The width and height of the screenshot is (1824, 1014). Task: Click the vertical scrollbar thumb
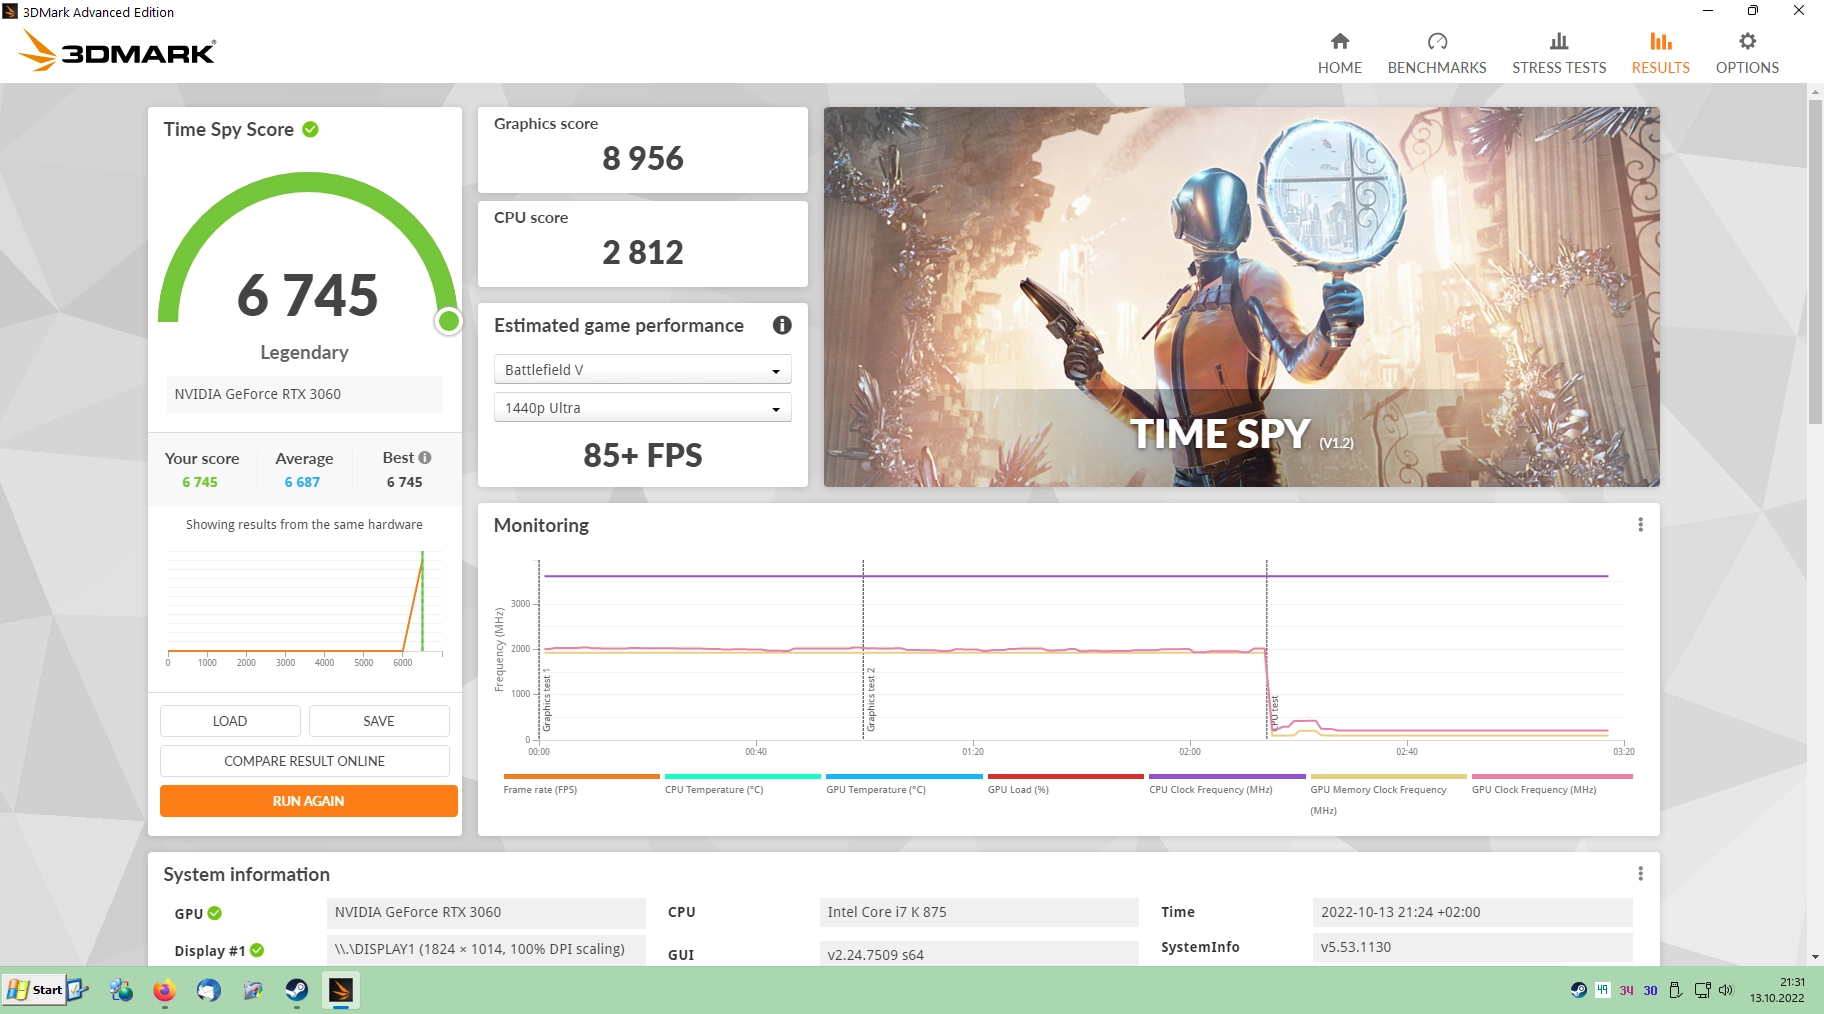pos(1815,260)
